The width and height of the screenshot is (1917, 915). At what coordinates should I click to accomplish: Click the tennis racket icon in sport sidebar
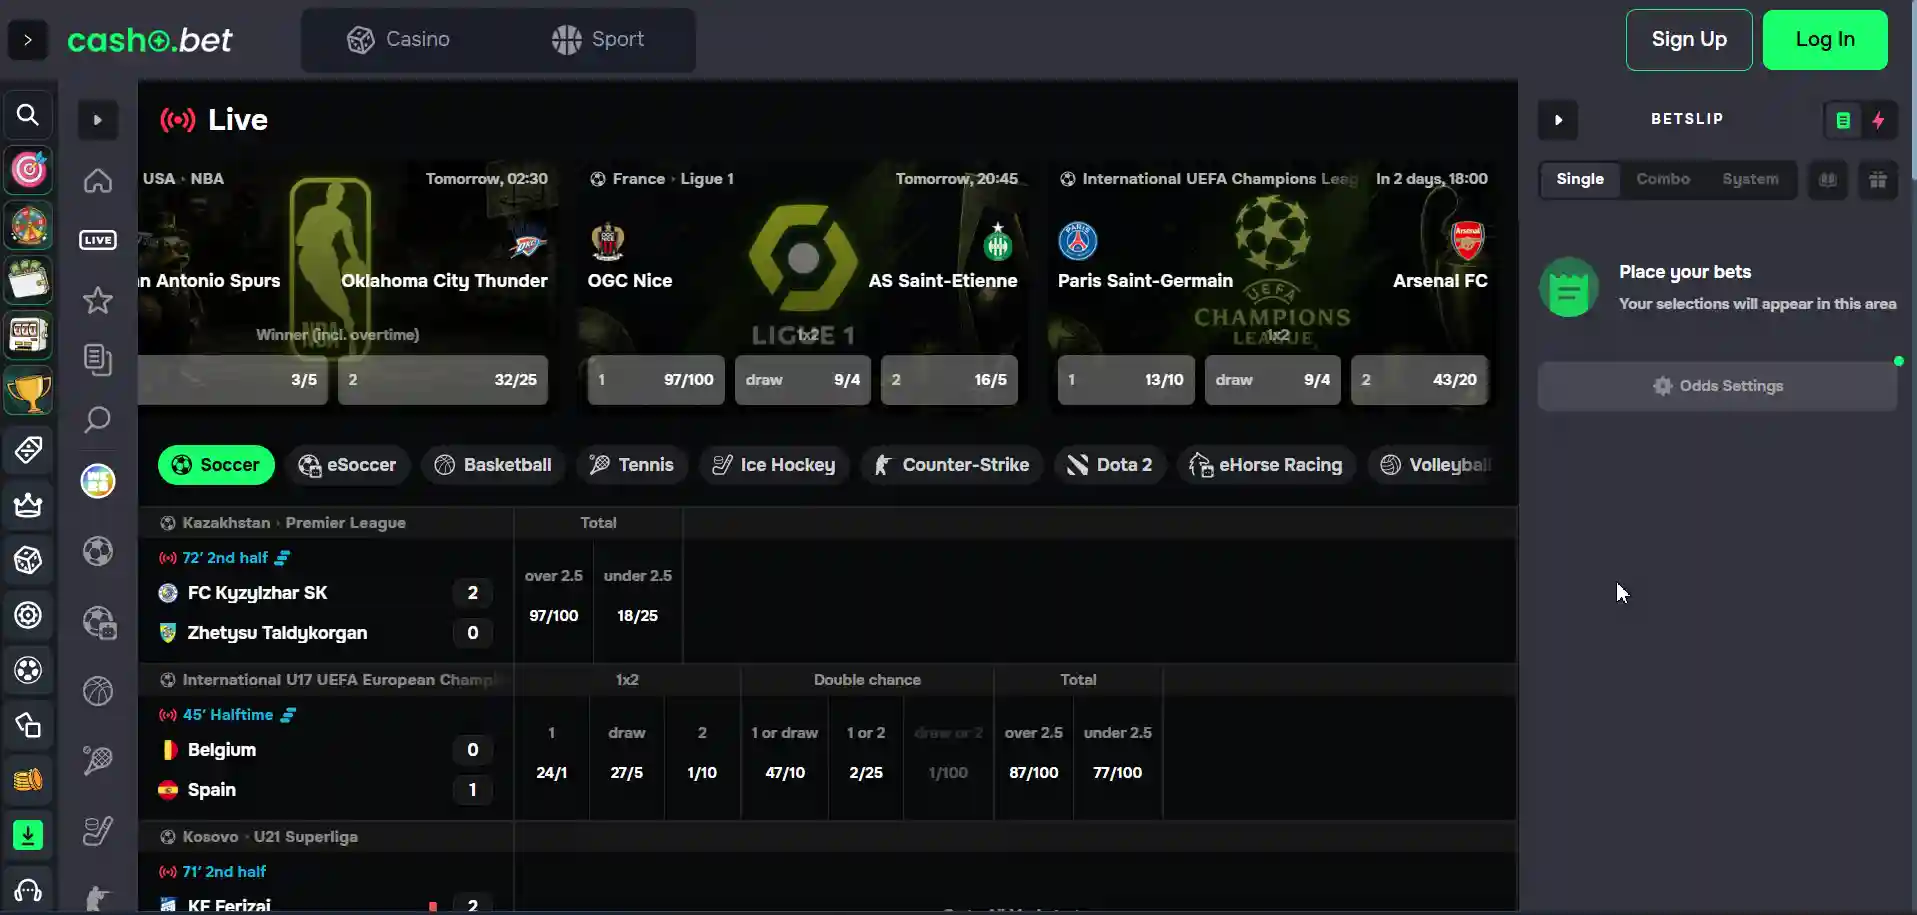point(98,761)
